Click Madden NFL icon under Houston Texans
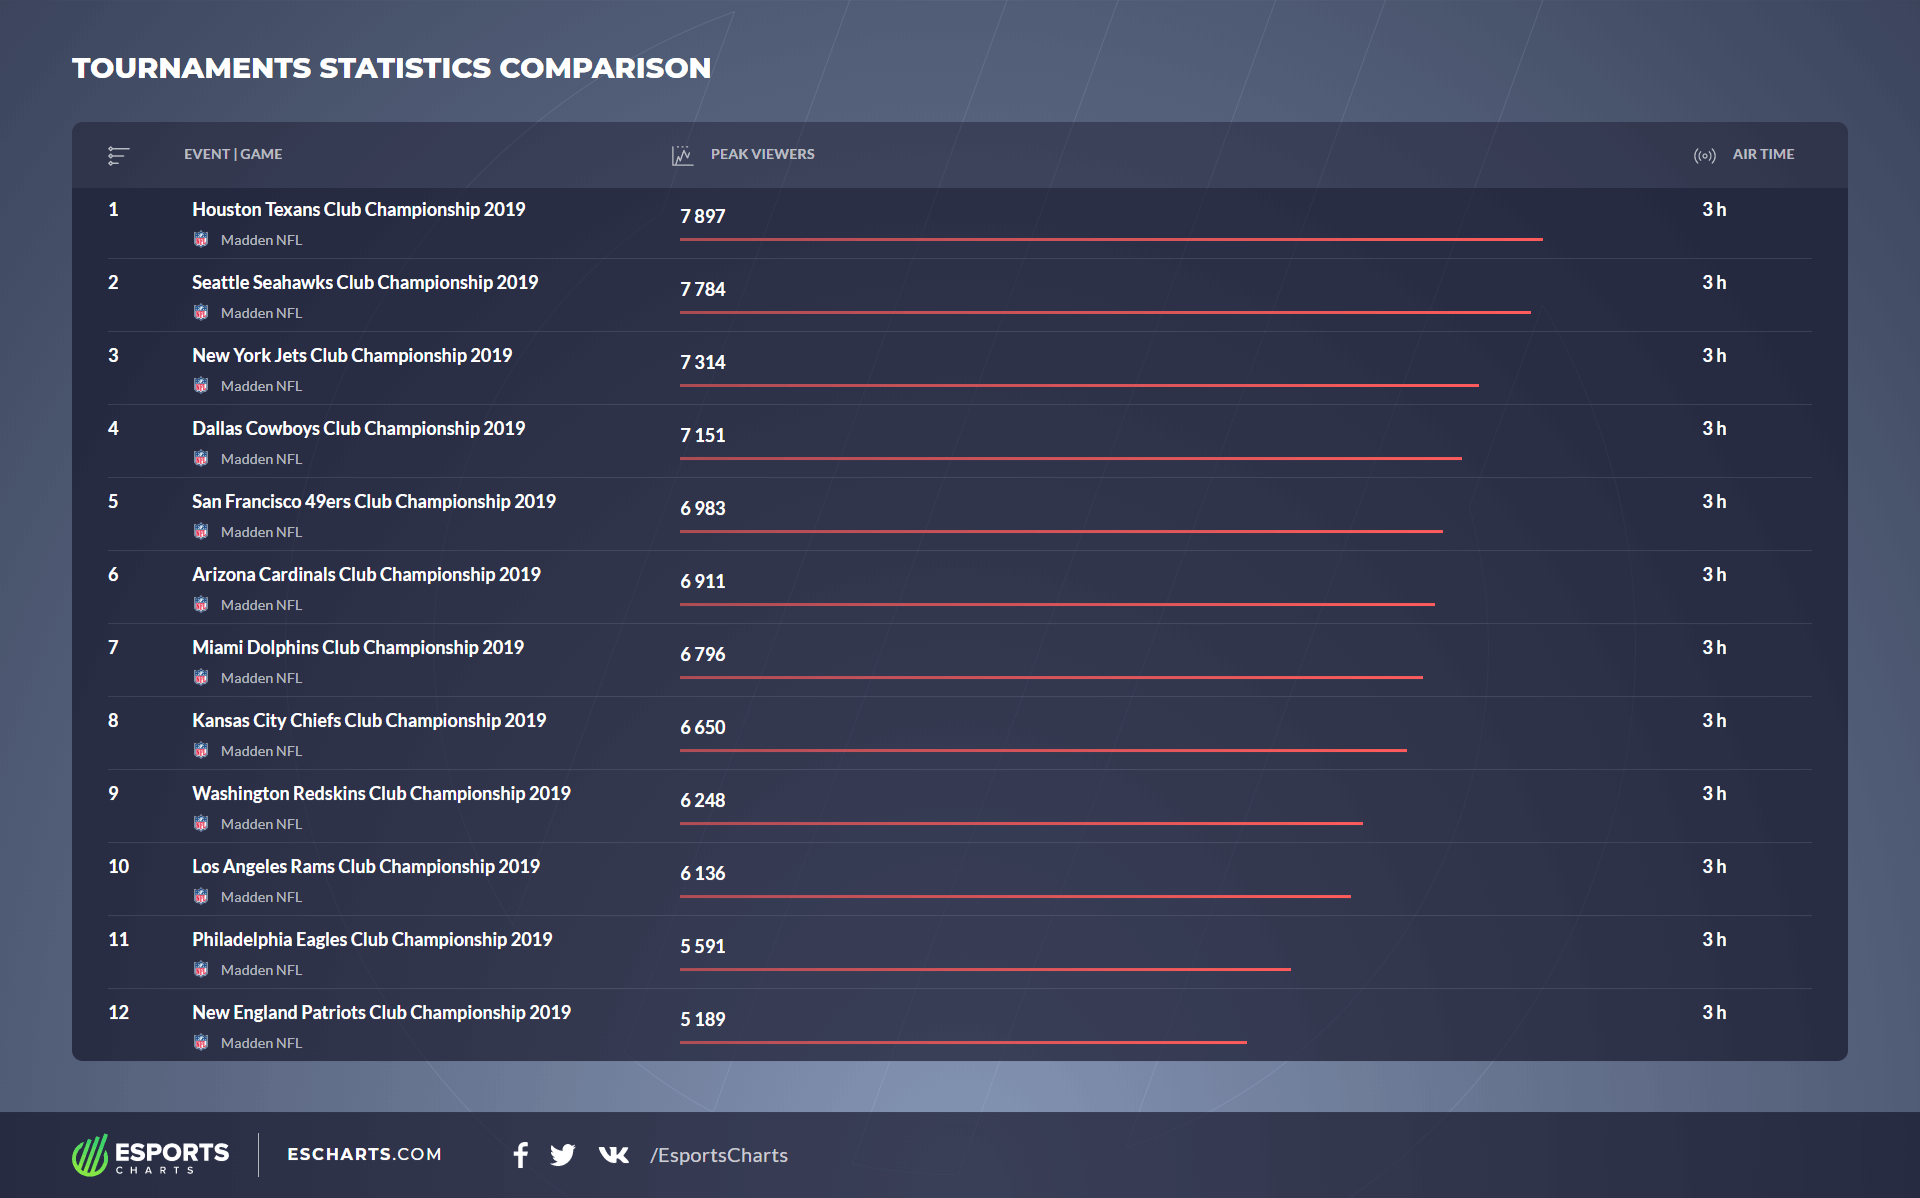The width and height of the screenshot is (1920, 1198). click(x=201, y=240)
